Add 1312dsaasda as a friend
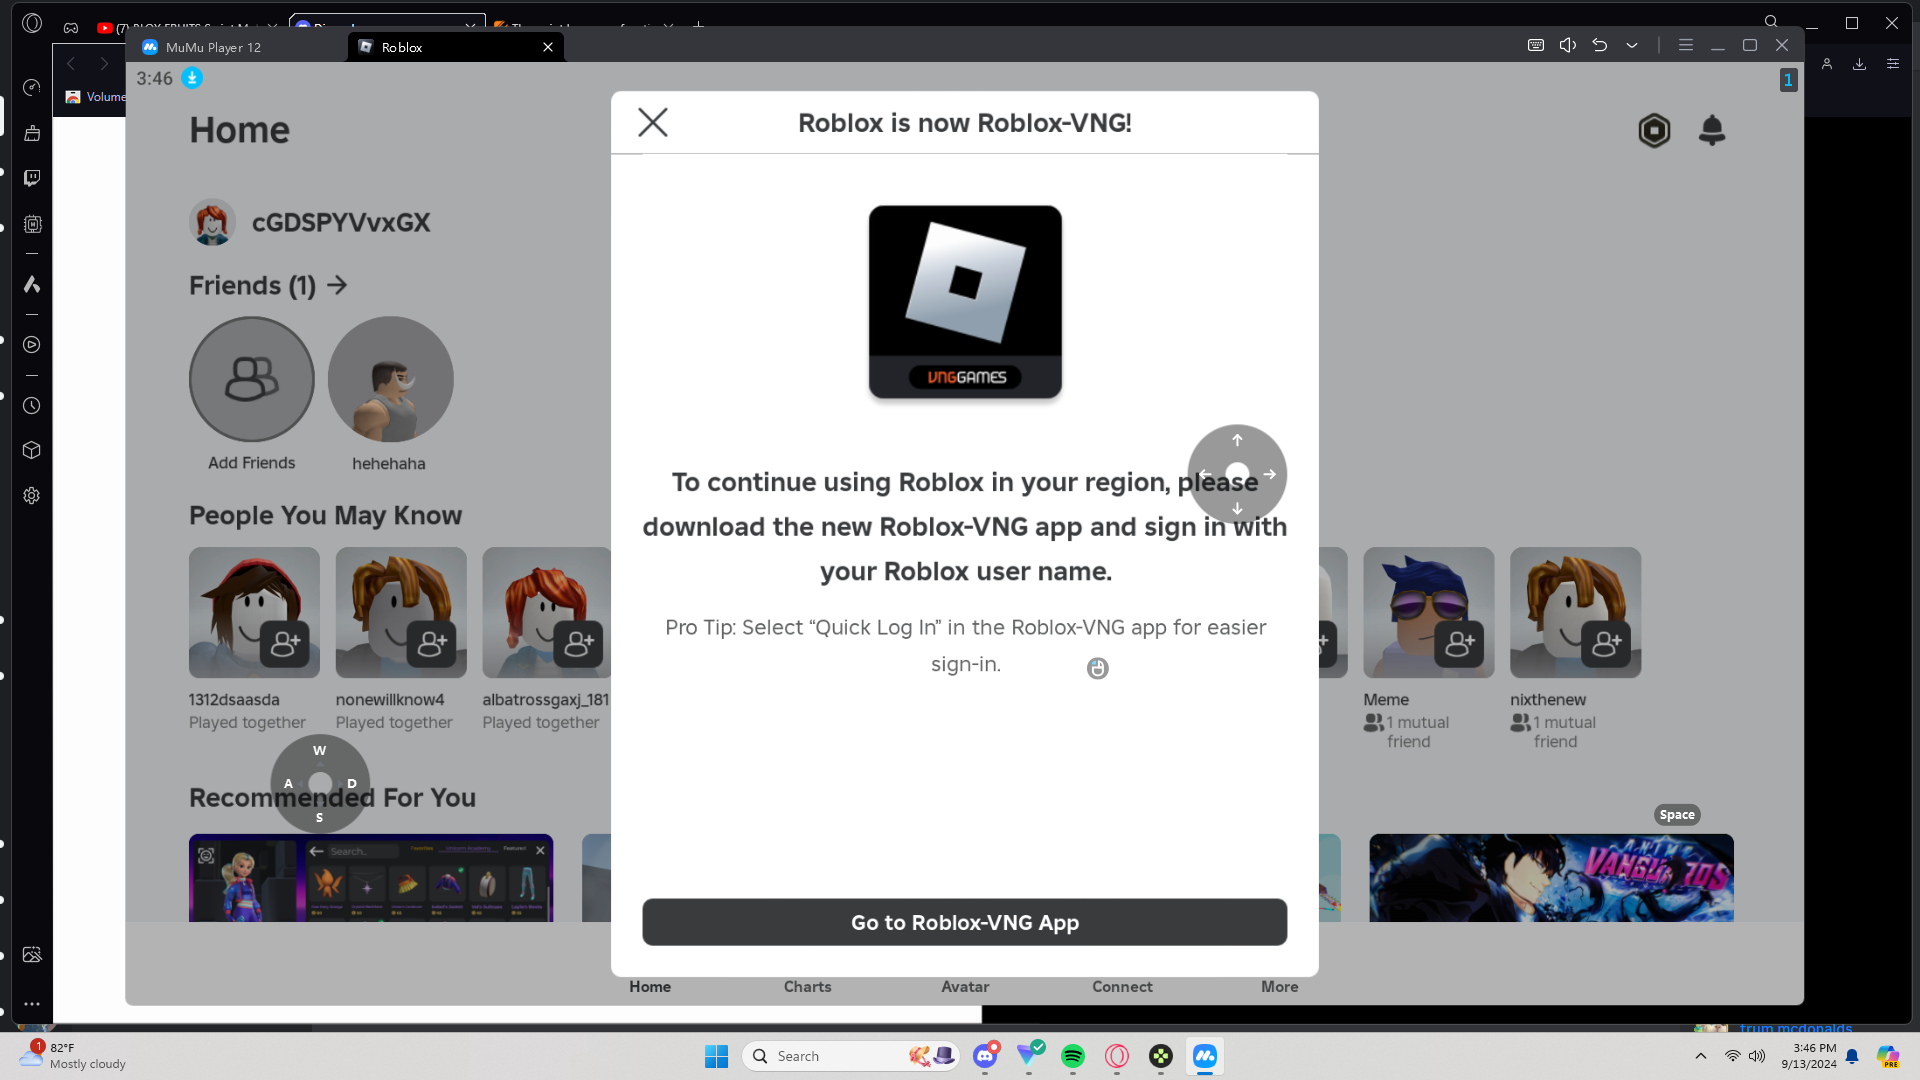 [x=285, y=644]
